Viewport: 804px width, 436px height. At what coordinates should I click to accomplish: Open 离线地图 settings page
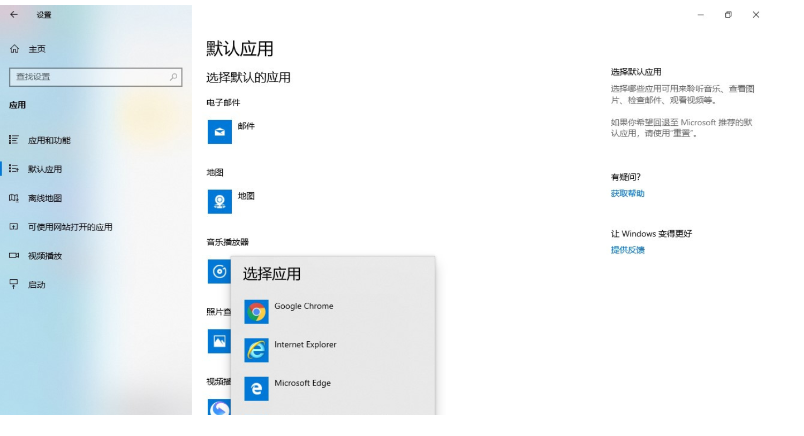45,198
